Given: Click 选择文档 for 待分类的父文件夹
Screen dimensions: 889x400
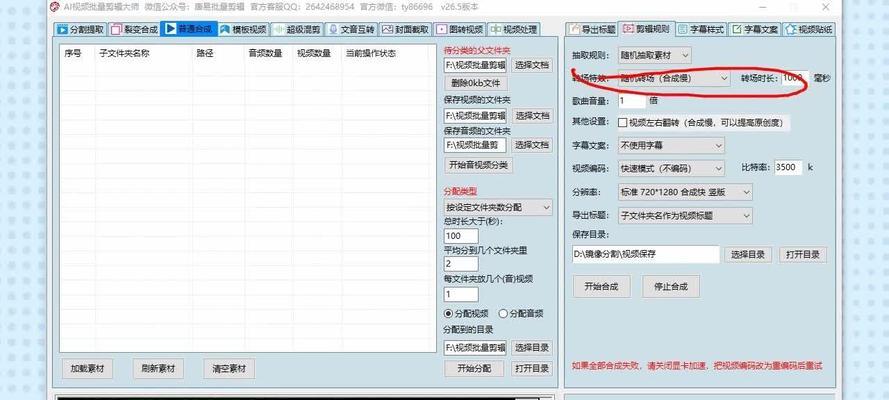Looking at the screenshot, I should point(532,66).
